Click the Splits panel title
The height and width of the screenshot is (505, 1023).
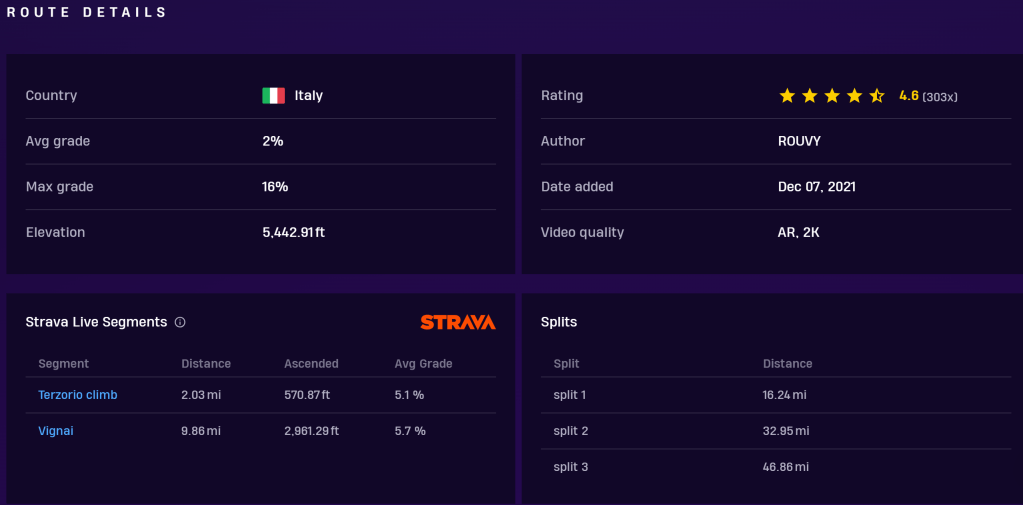click(559, 322)
